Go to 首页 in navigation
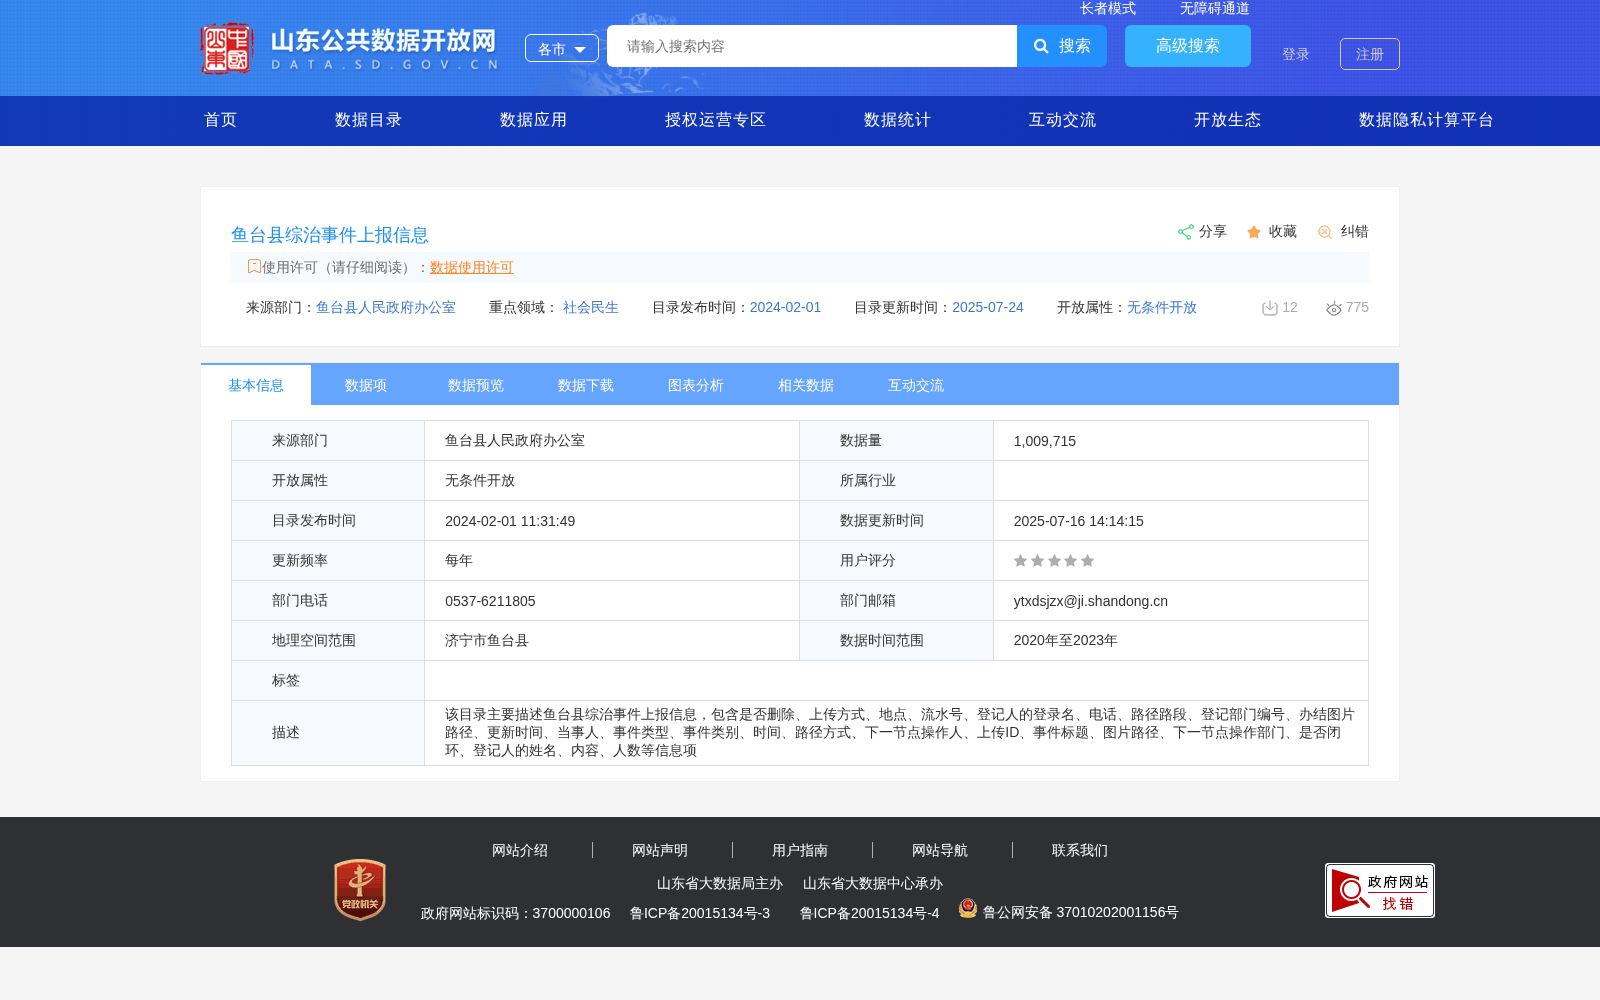 [x=221, y=120]
